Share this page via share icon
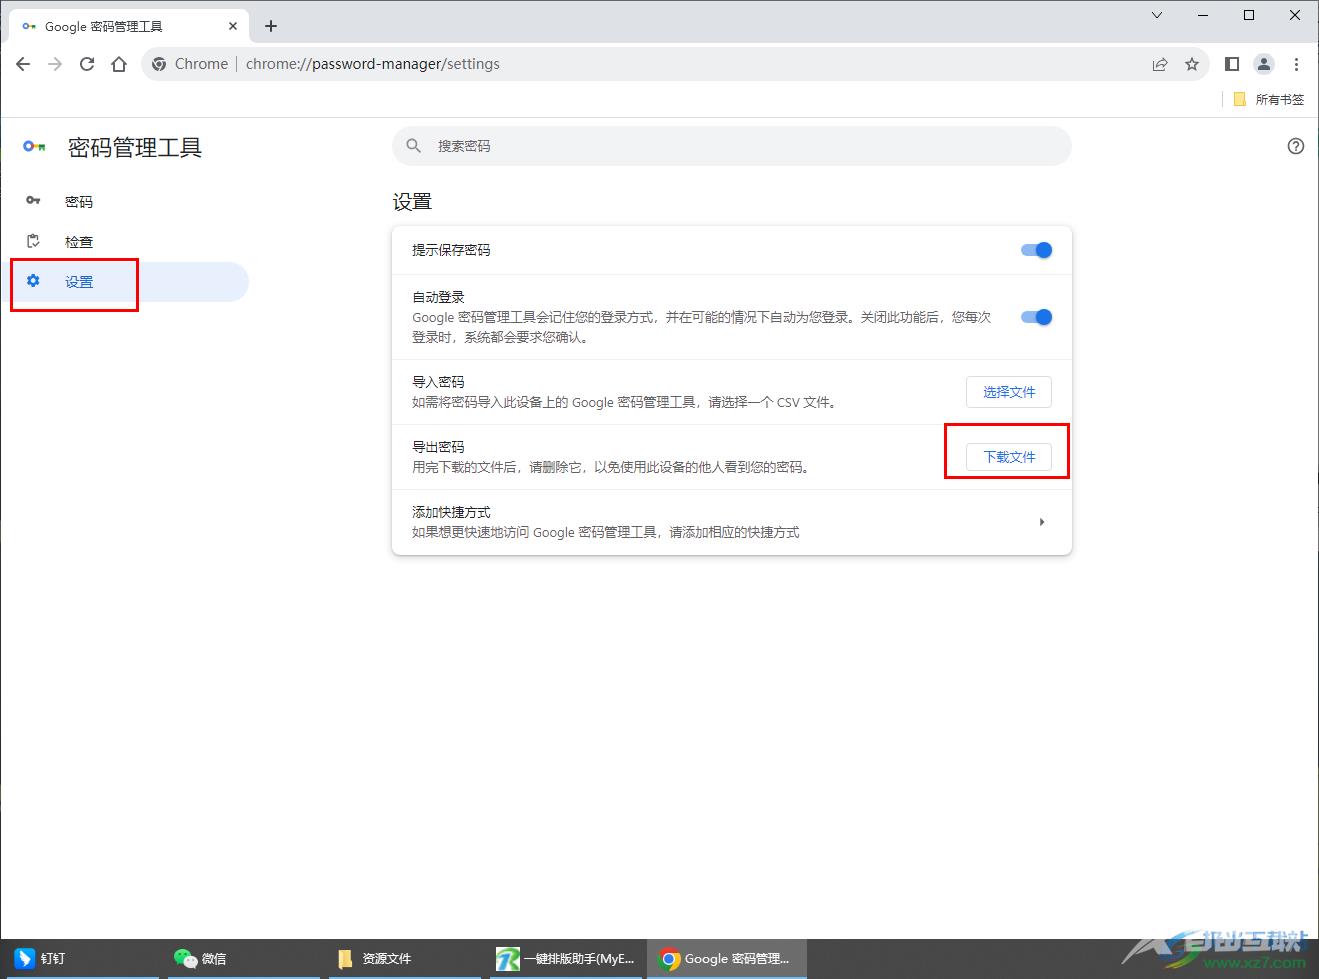 pos(1160,64)
